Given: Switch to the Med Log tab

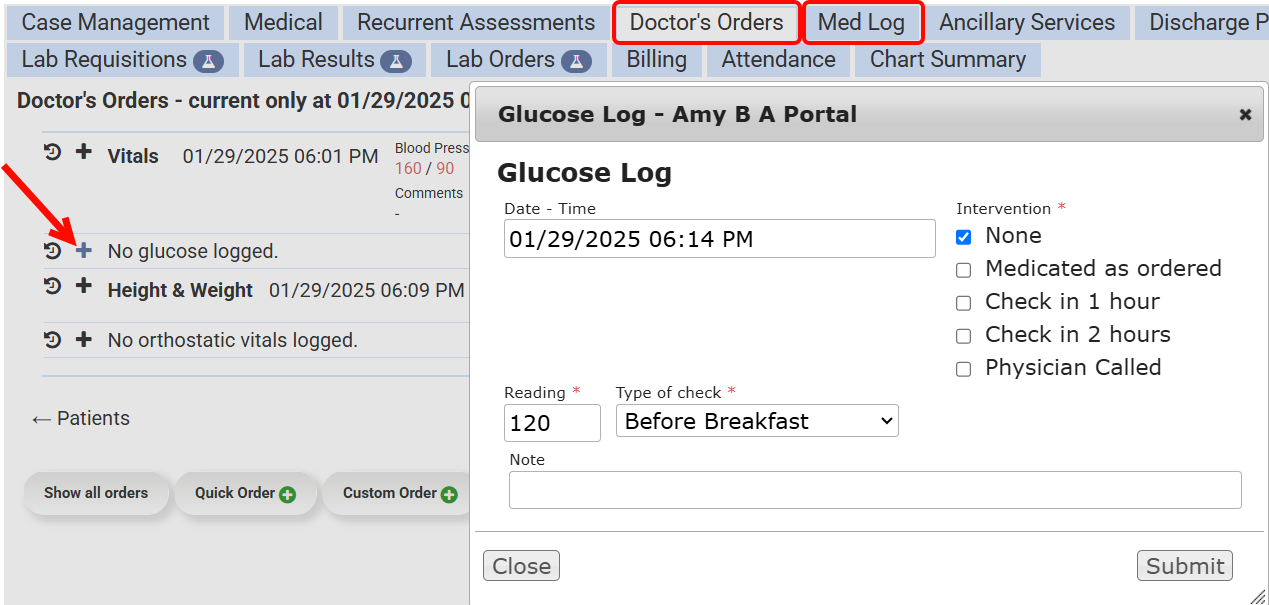Looking at the screenshot, I should (861, 22).
